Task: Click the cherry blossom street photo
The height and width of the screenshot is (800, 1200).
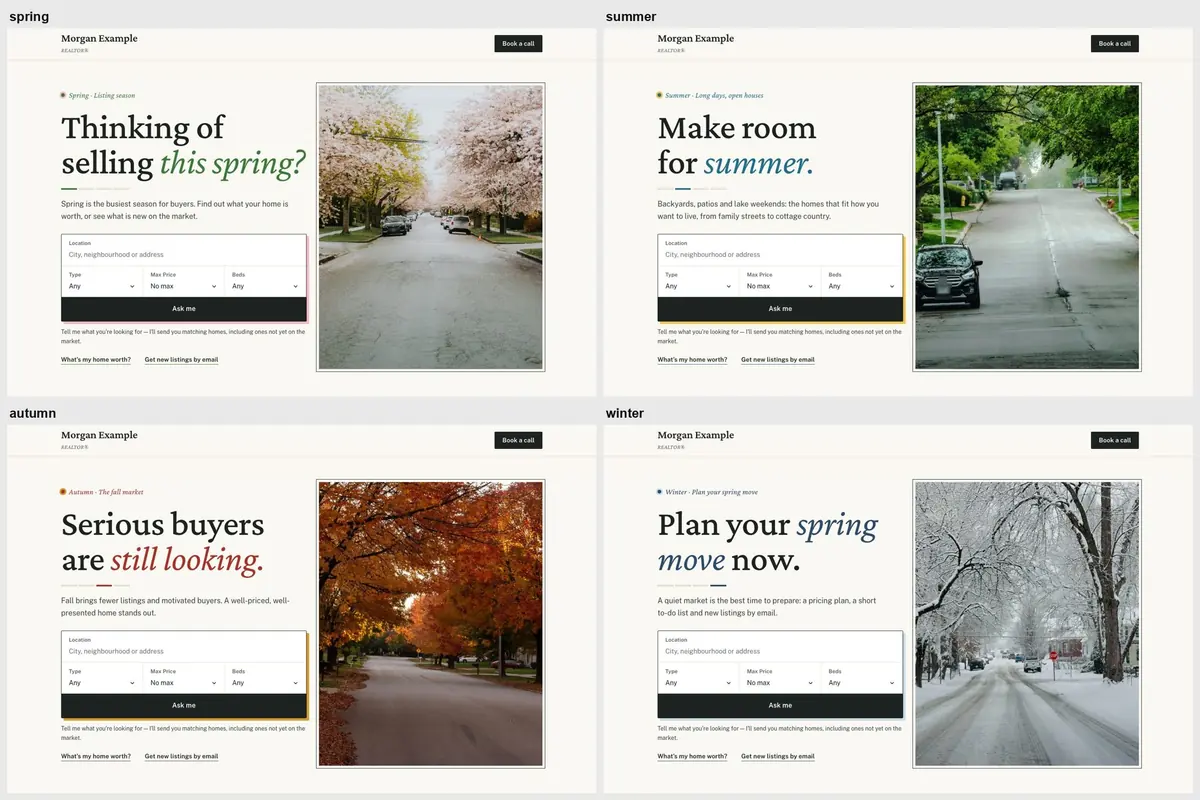Action: pos(430,227)
